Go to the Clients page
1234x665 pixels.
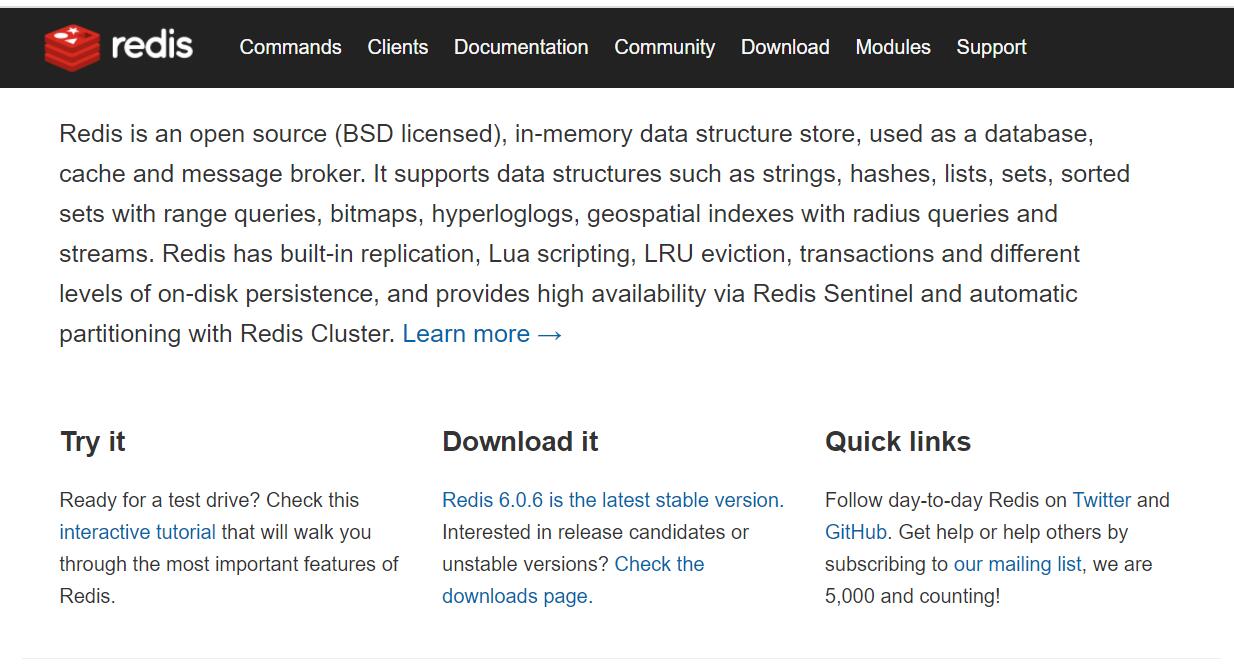click(x=397, y=47)
